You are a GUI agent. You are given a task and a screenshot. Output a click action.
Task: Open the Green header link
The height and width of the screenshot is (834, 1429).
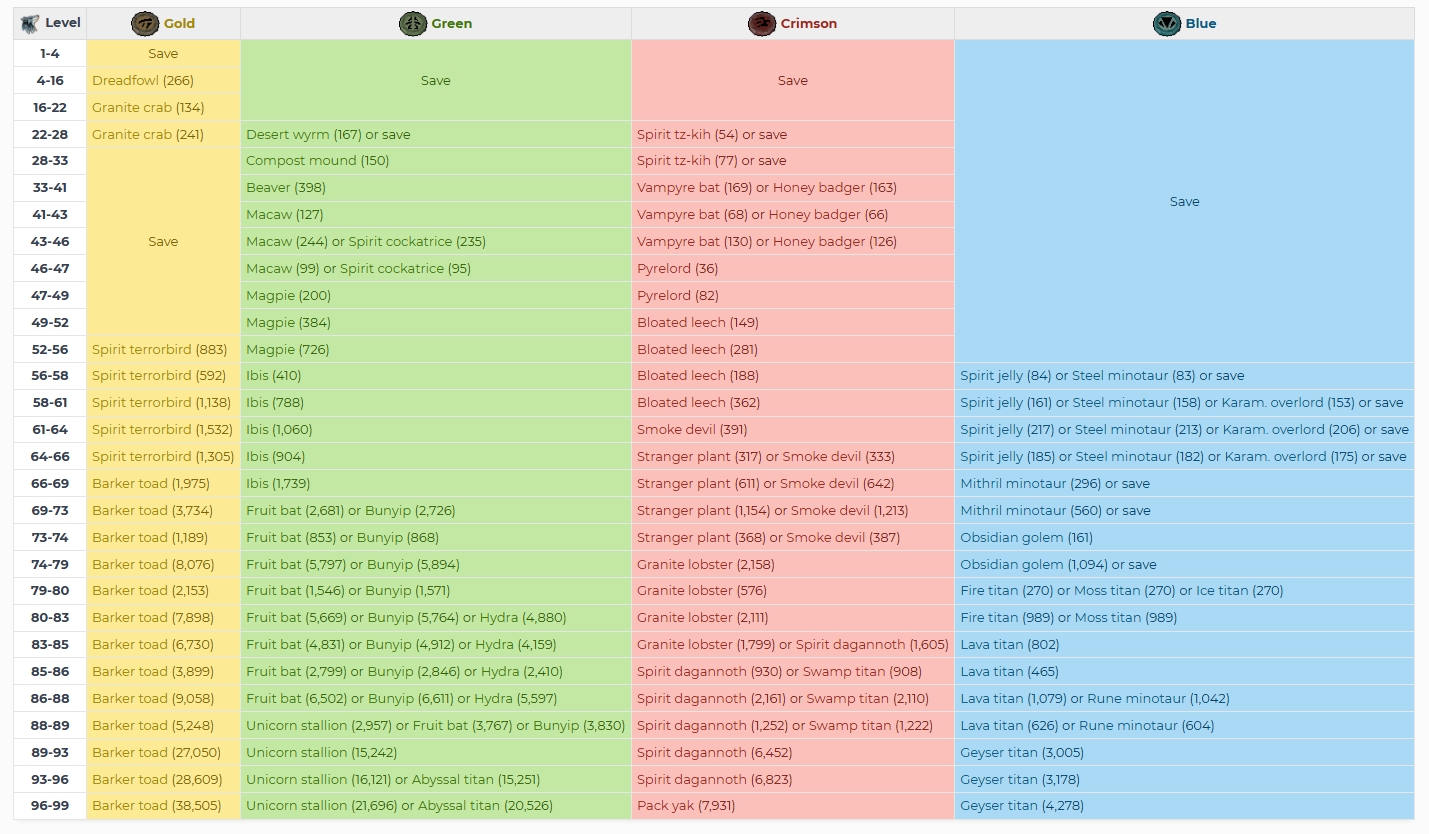click(x=451, y=23)
